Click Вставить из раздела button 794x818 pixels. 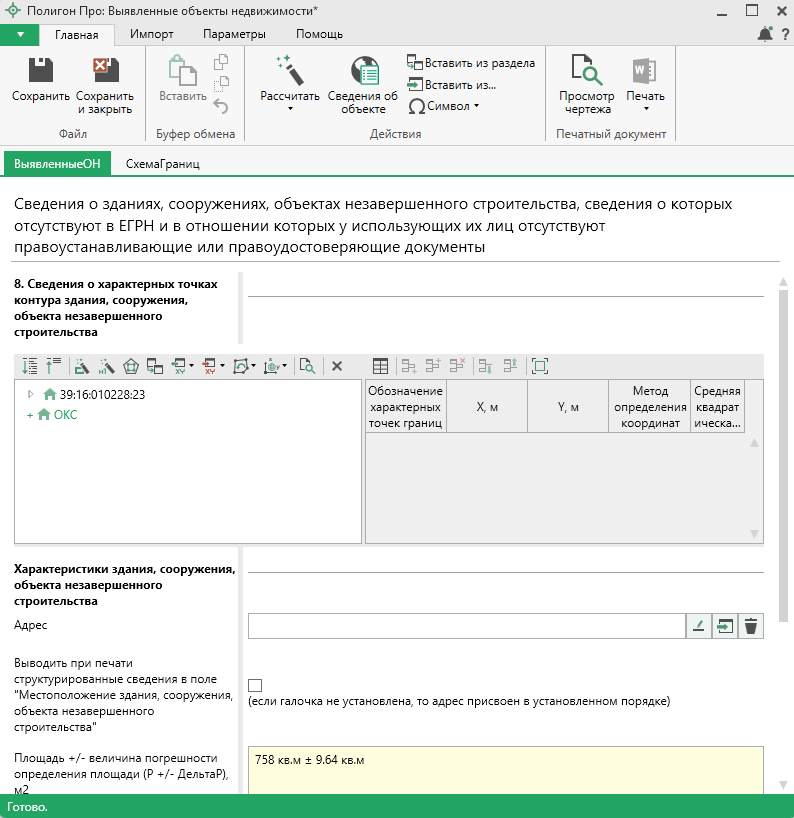tap(470, 63)
